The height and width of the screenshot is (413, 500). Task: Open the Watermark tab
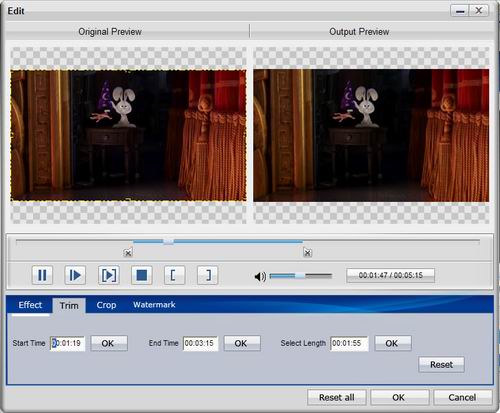click(x=154, y=305)
